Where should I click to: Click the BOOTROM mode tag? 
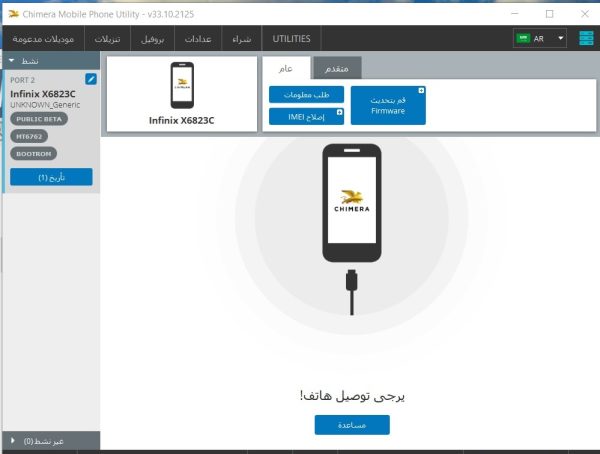(x=34, y=154)
